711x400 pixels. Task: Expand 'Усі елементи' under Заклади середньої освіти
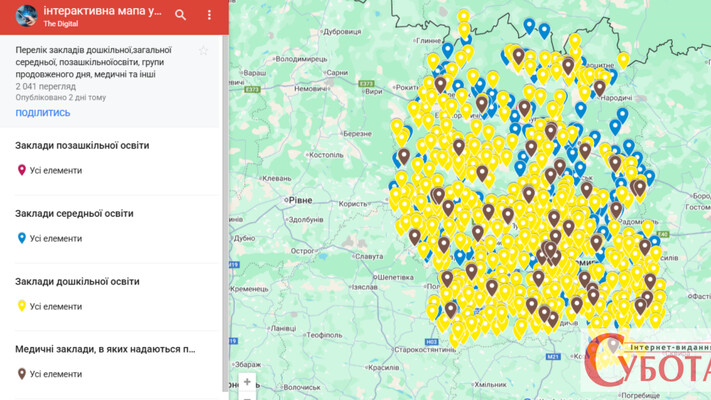(x=56, y=238)
